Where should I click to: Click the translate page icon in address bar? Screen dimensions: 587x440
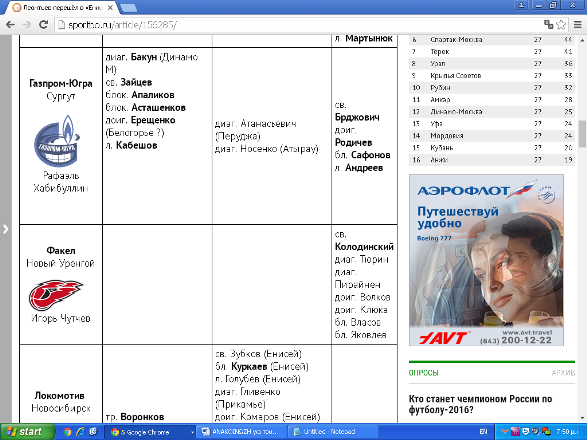click(549, 25)
